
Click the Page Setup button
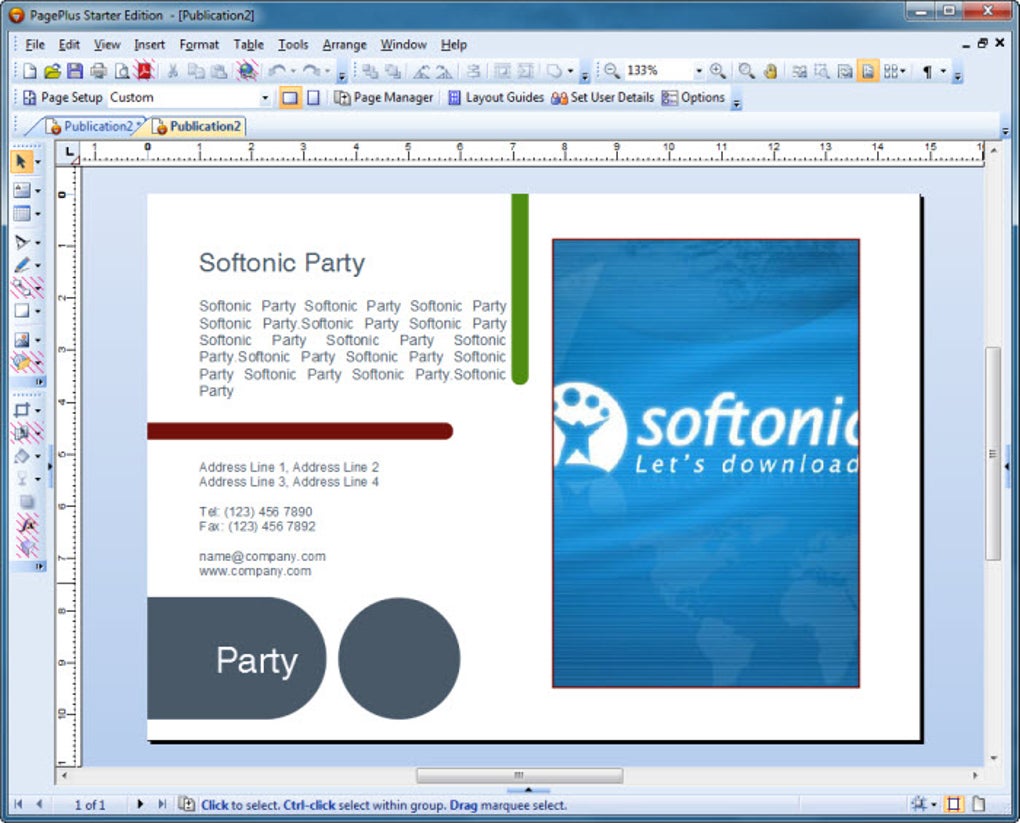coord(62,98)
